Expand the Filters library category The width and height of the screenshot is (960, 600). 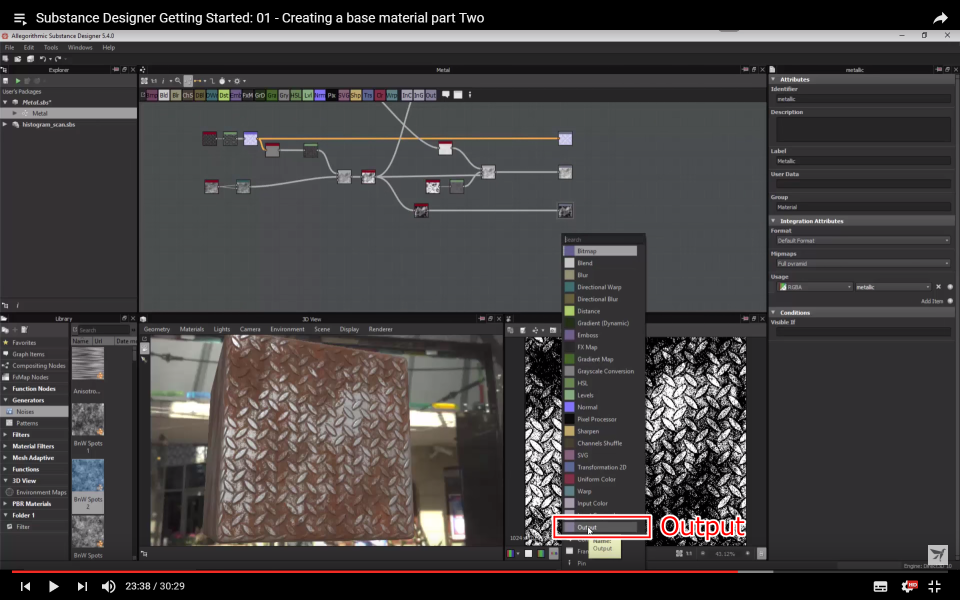tap(6, 435)
